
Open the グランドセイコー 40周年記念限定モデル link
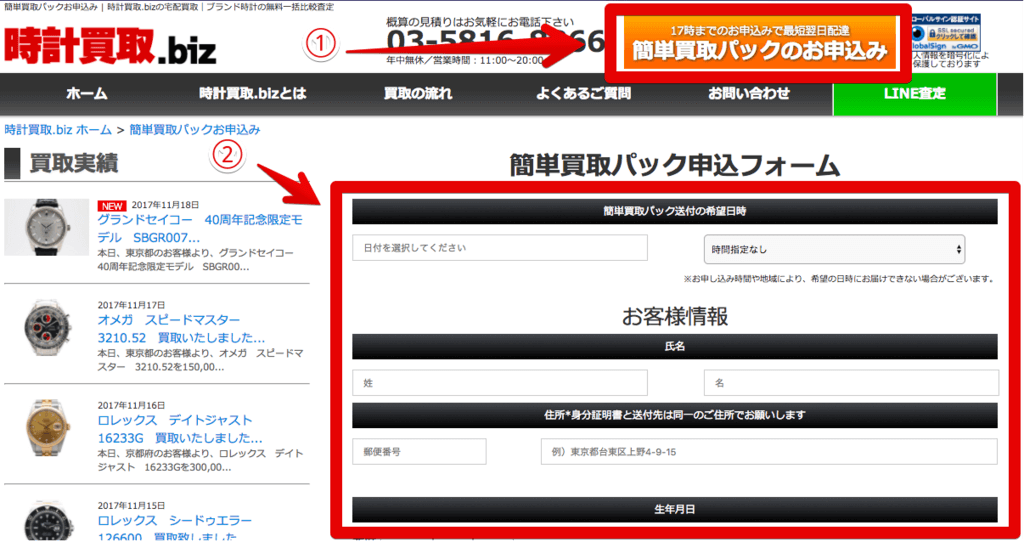(200, 229)
